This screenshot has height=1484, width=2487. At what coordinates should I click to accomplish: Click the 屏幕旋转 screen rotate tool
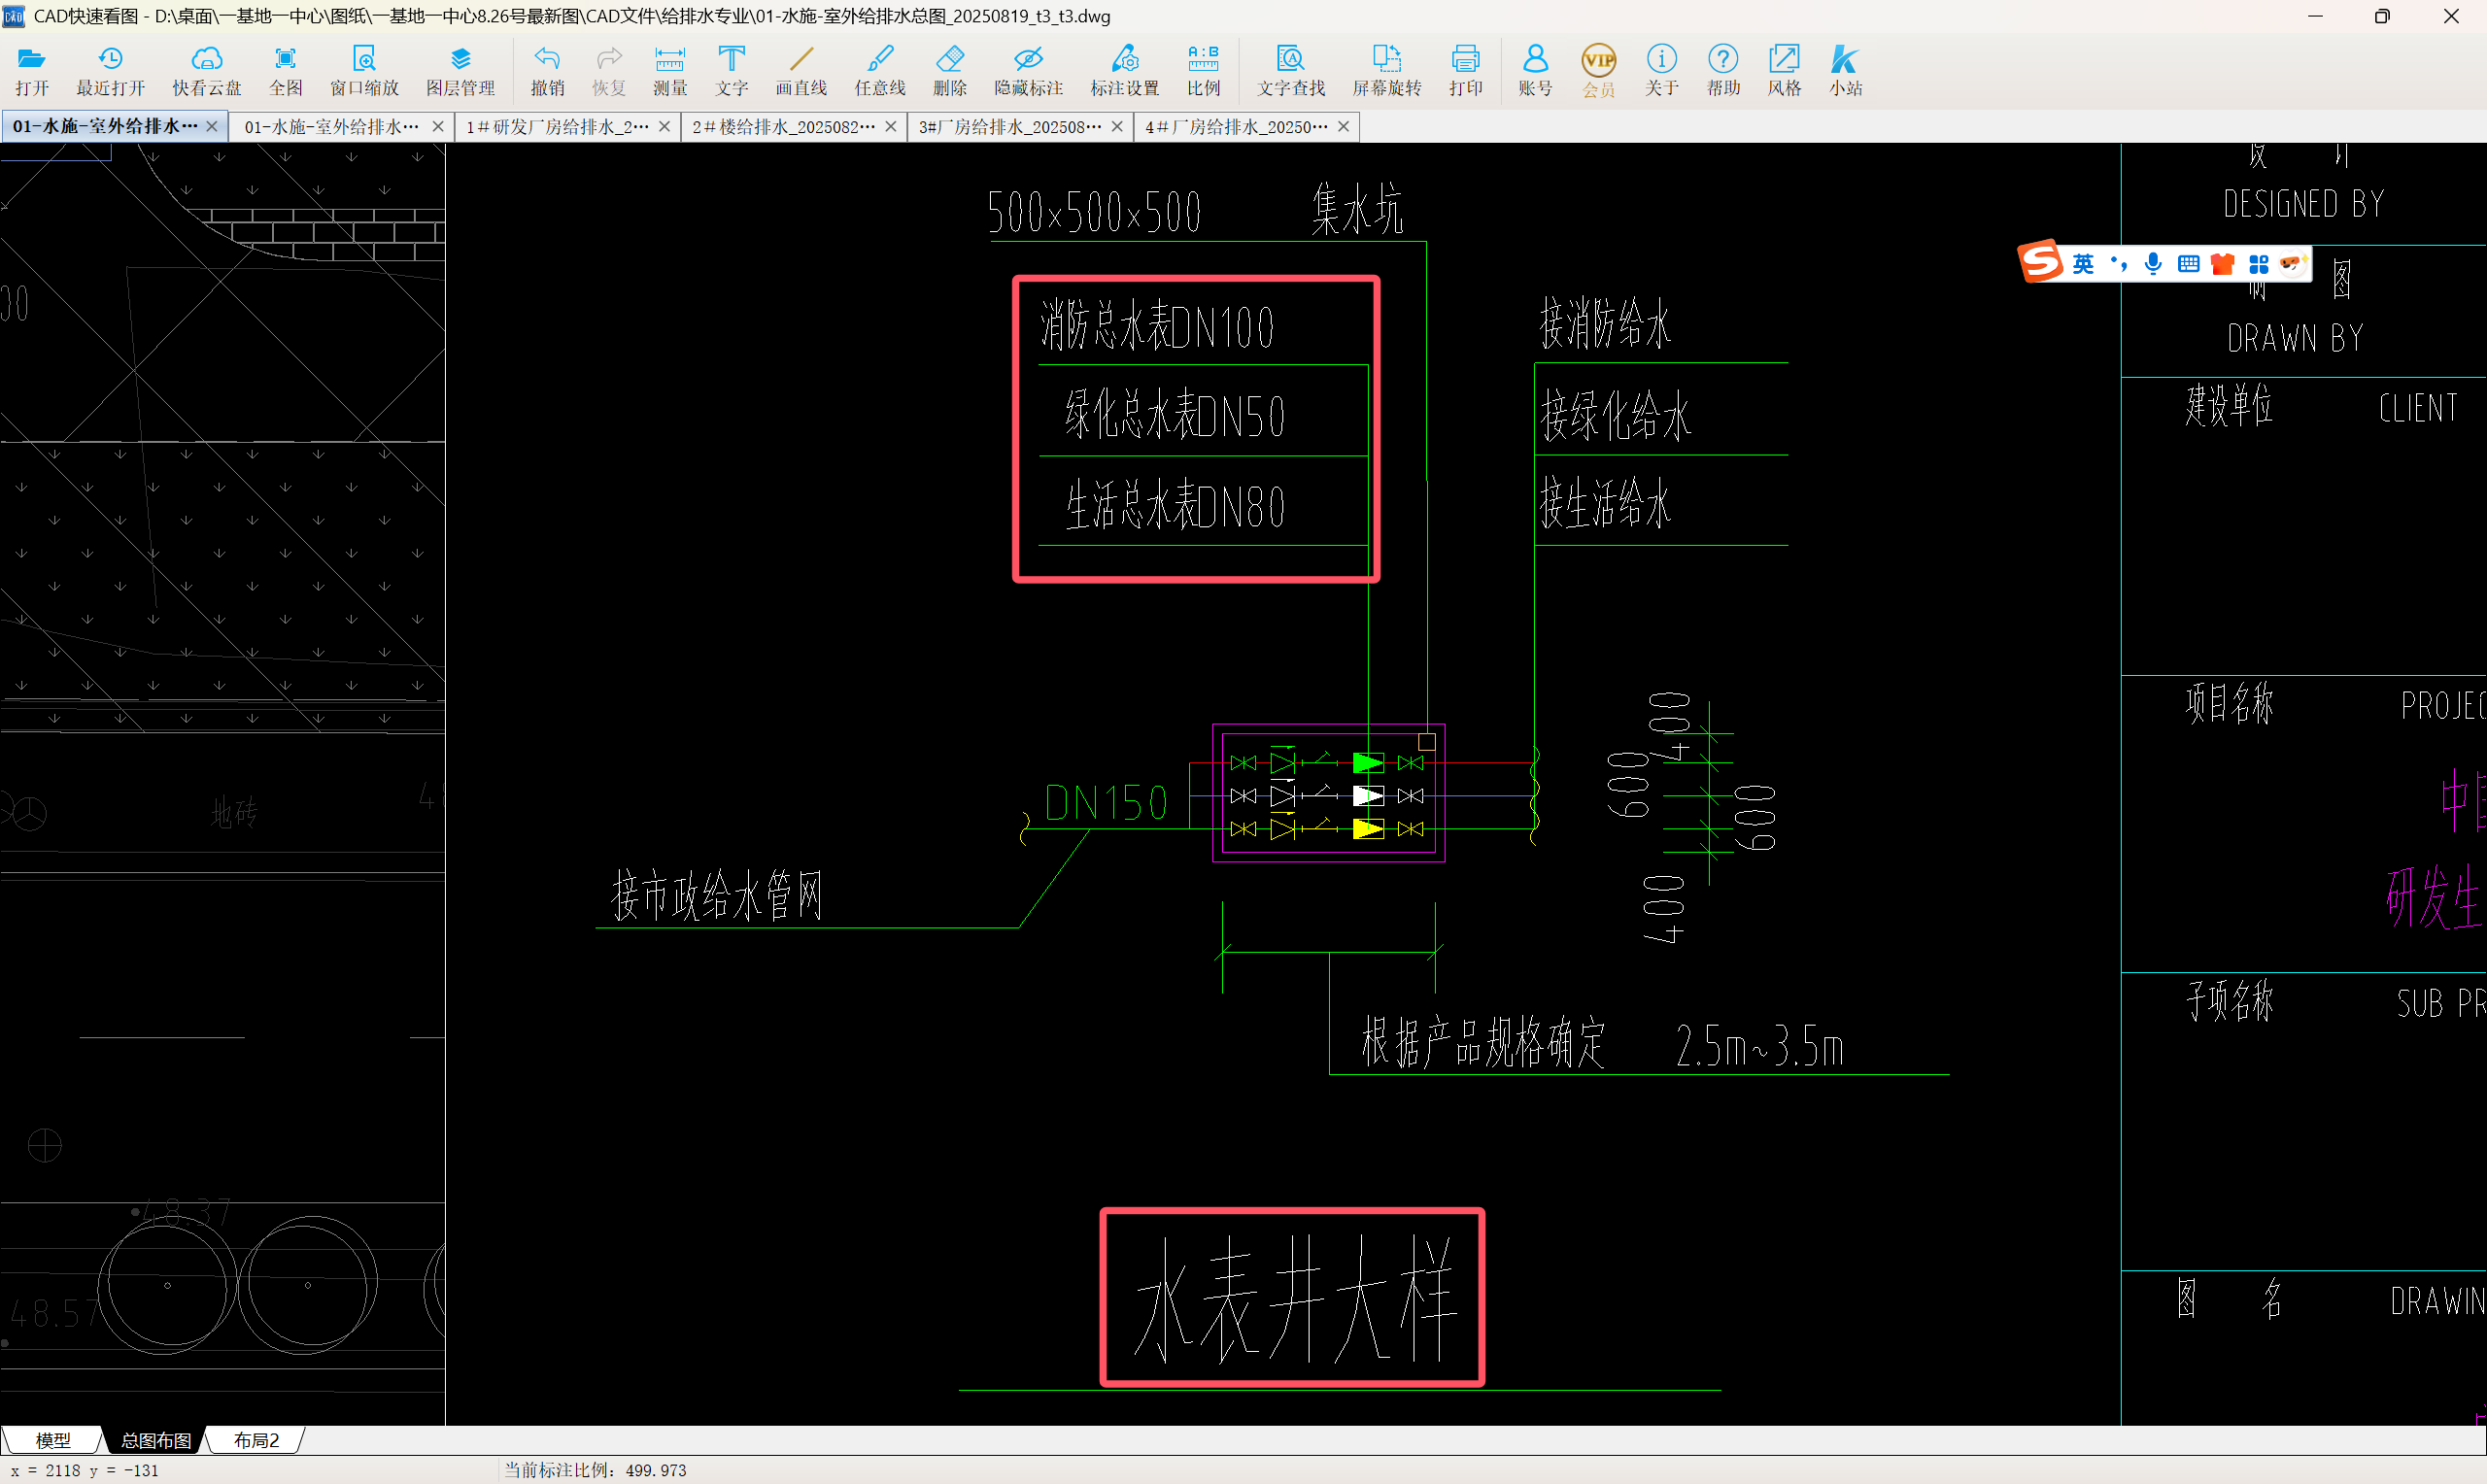click(x=1387, y=71)
